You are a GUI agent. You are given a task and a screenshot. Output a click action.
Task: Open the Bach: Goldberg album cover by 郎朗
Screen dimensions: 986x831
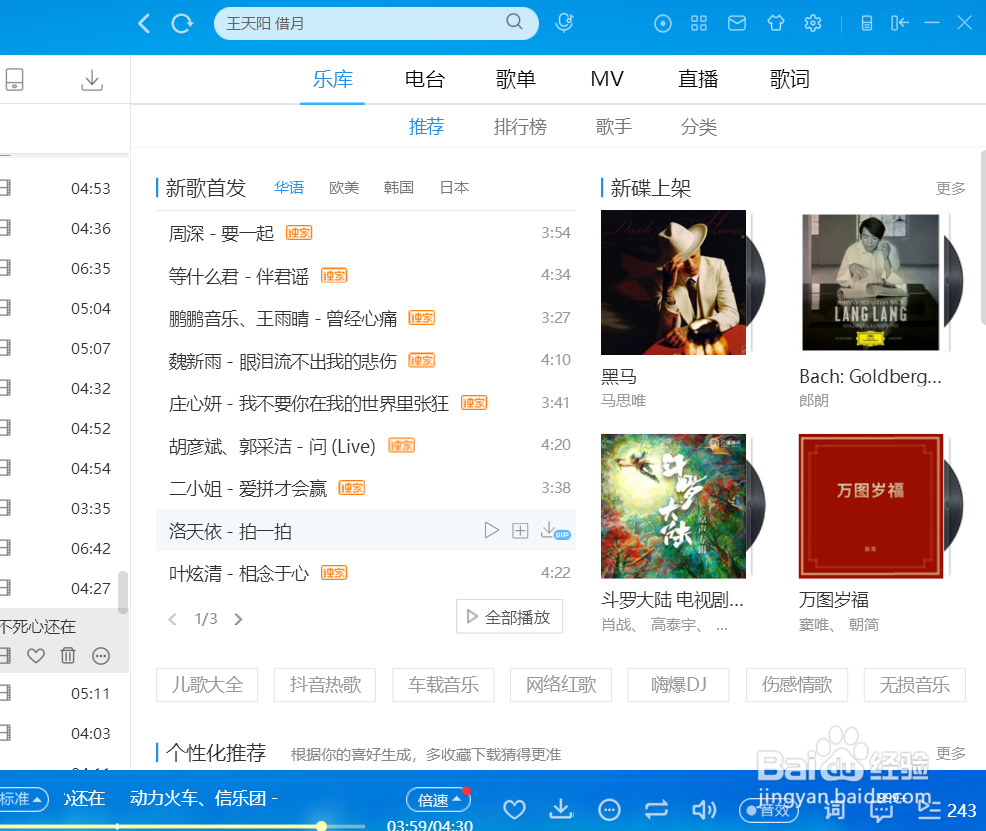871,282
